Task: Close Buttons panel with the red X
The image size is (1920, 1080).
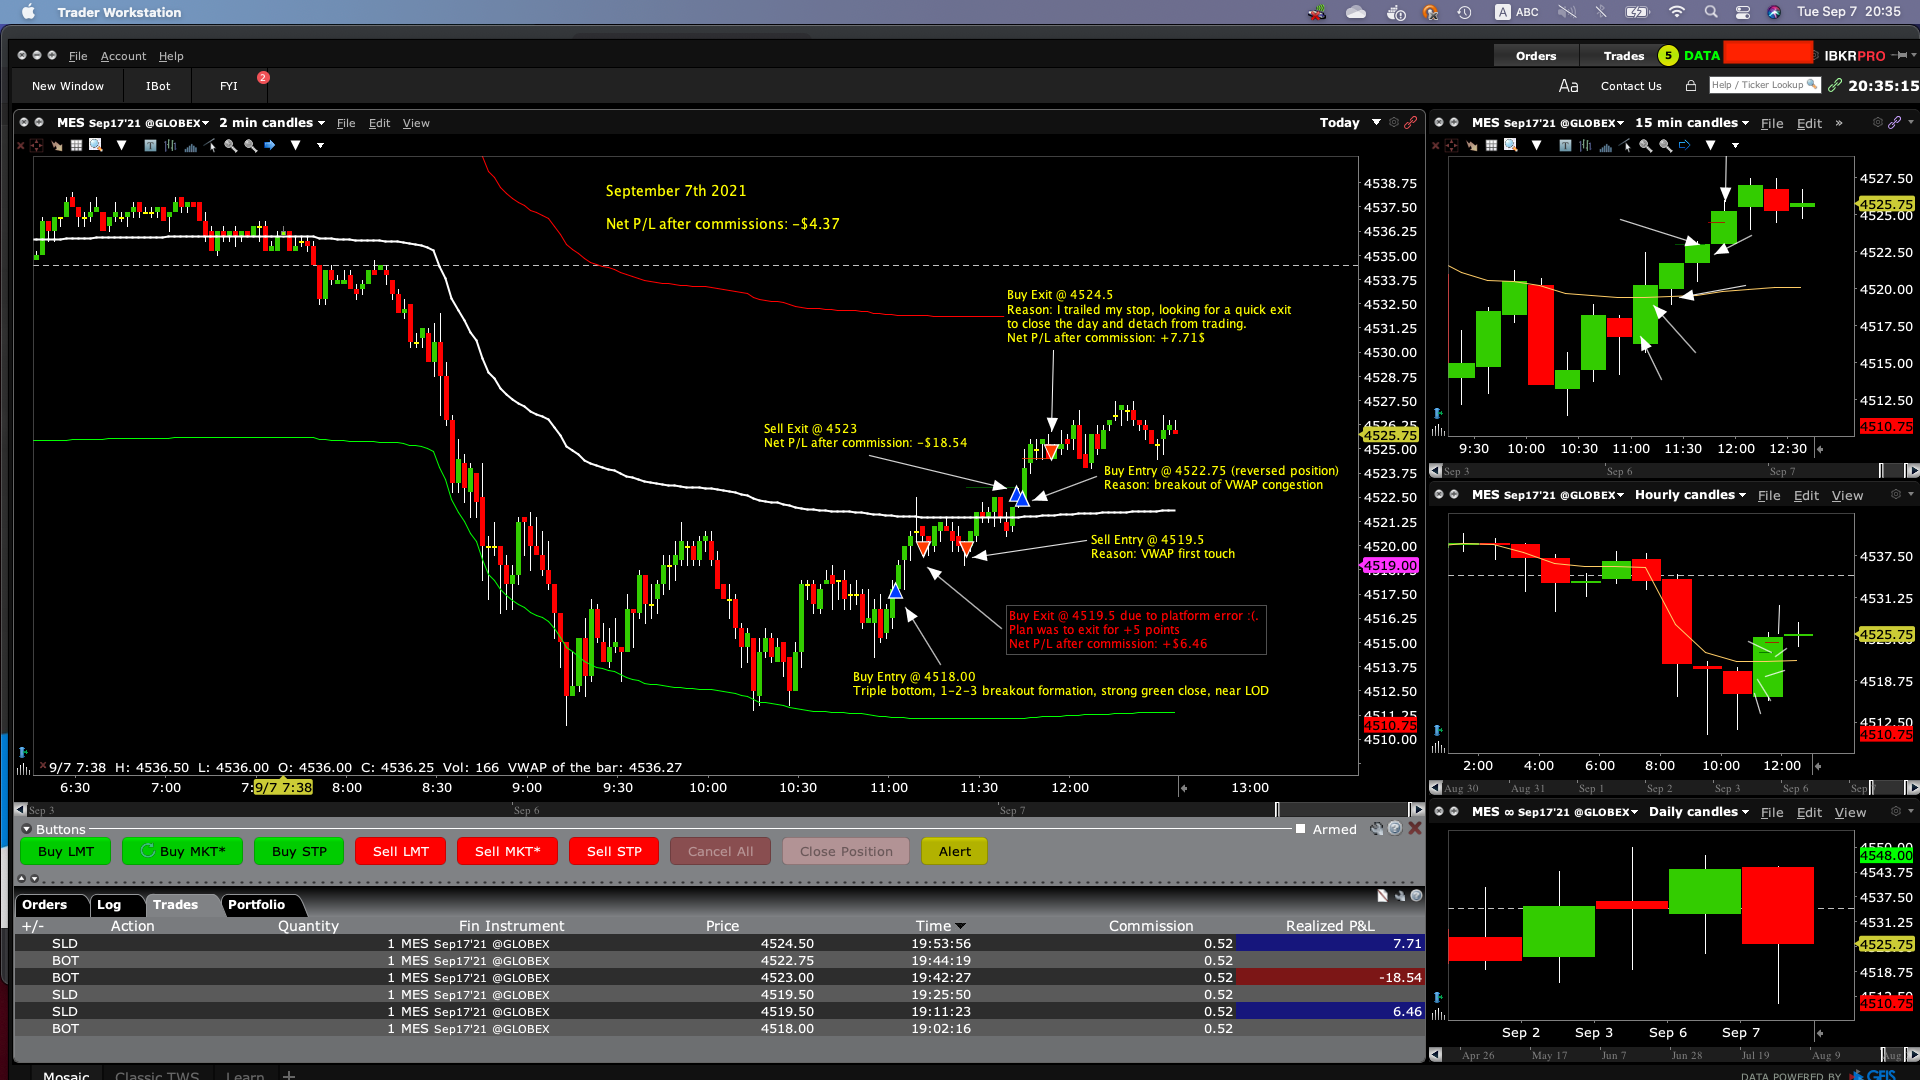Action: tap(1415, 829)
